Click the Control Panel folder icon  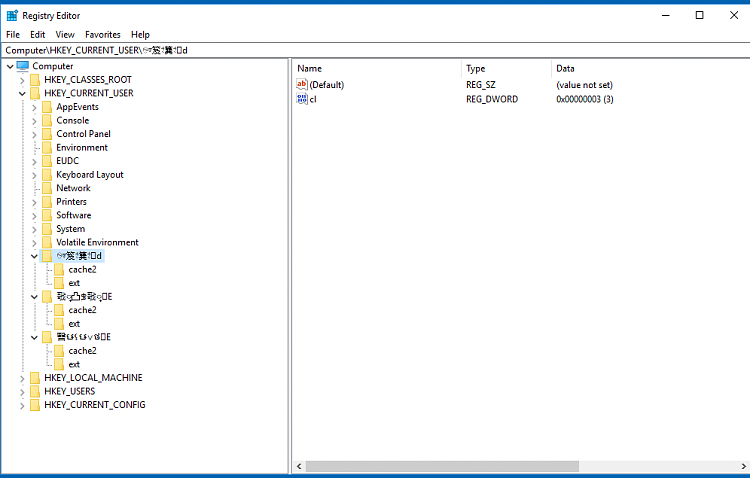pos(46,133)
